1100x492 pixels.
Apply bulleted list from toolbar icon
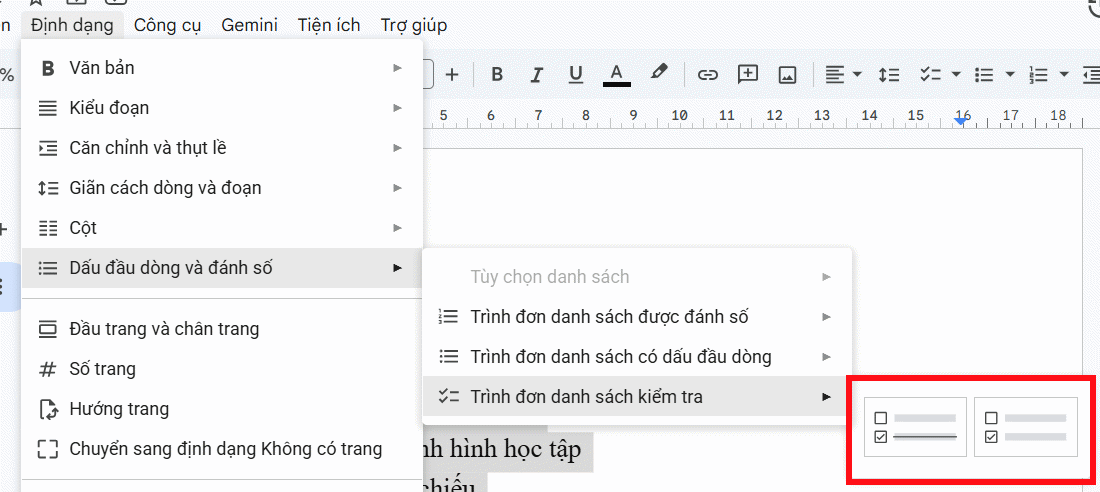[x=985, y=74]
